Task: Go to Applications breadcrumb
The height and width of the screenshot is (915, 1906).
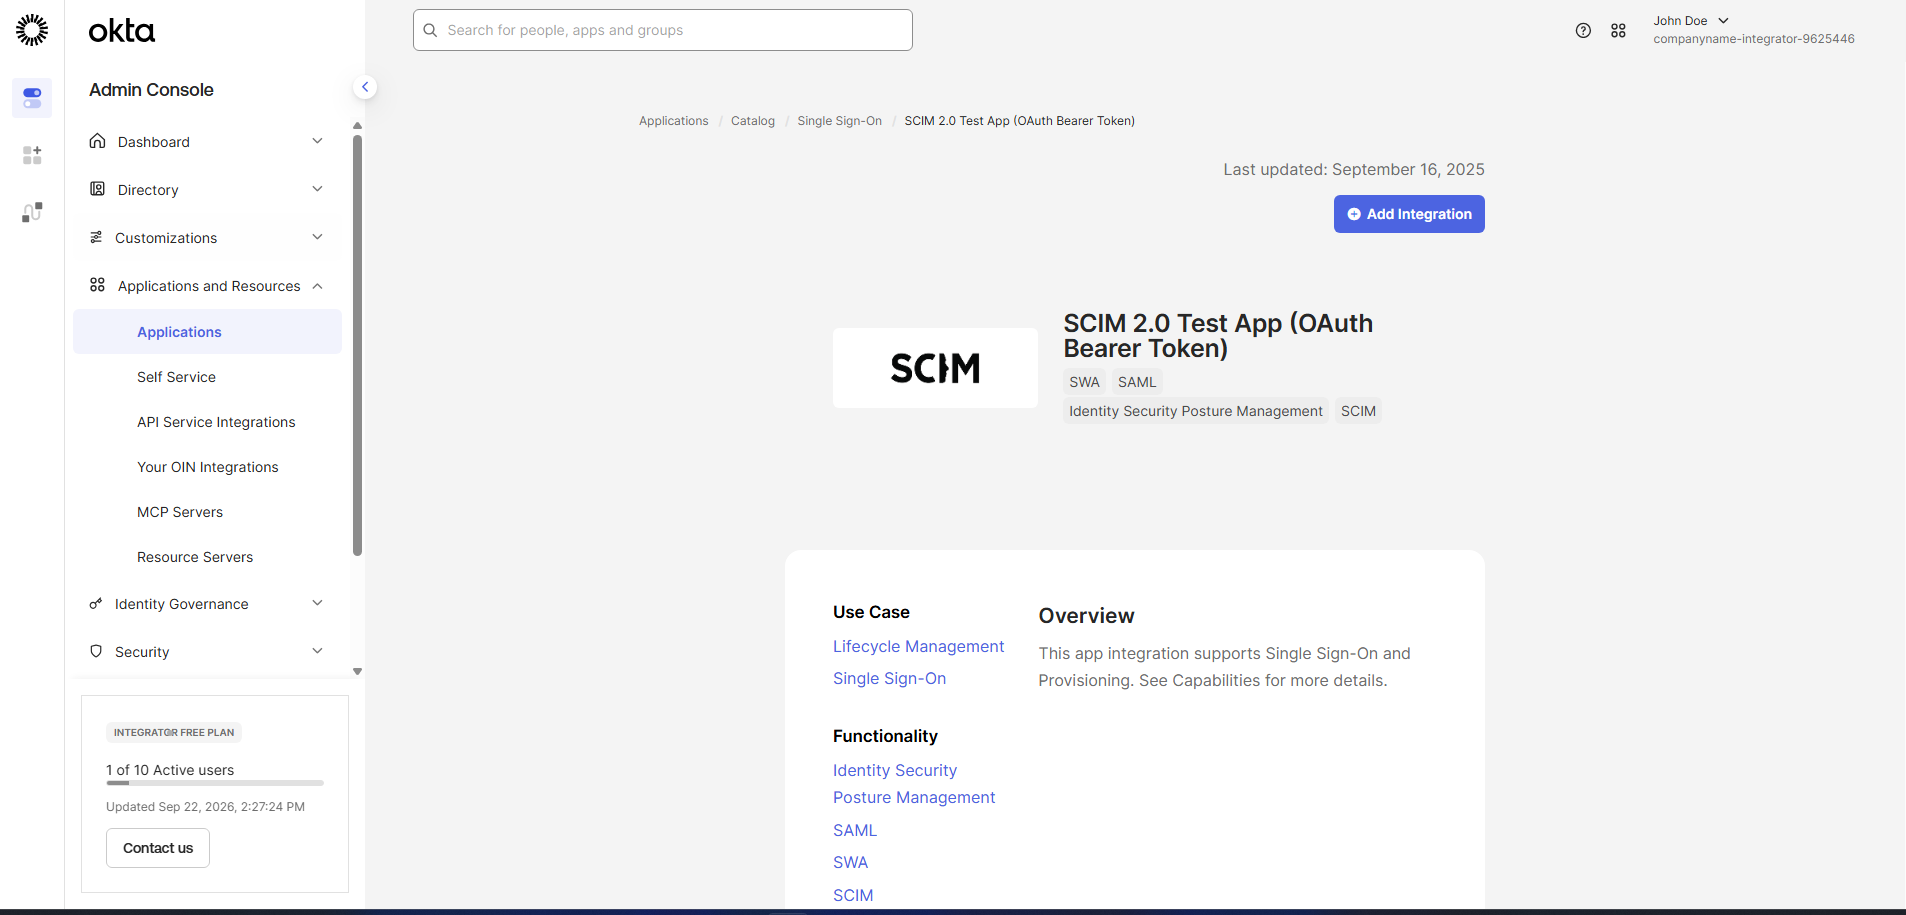Action: tap(673, 121)
